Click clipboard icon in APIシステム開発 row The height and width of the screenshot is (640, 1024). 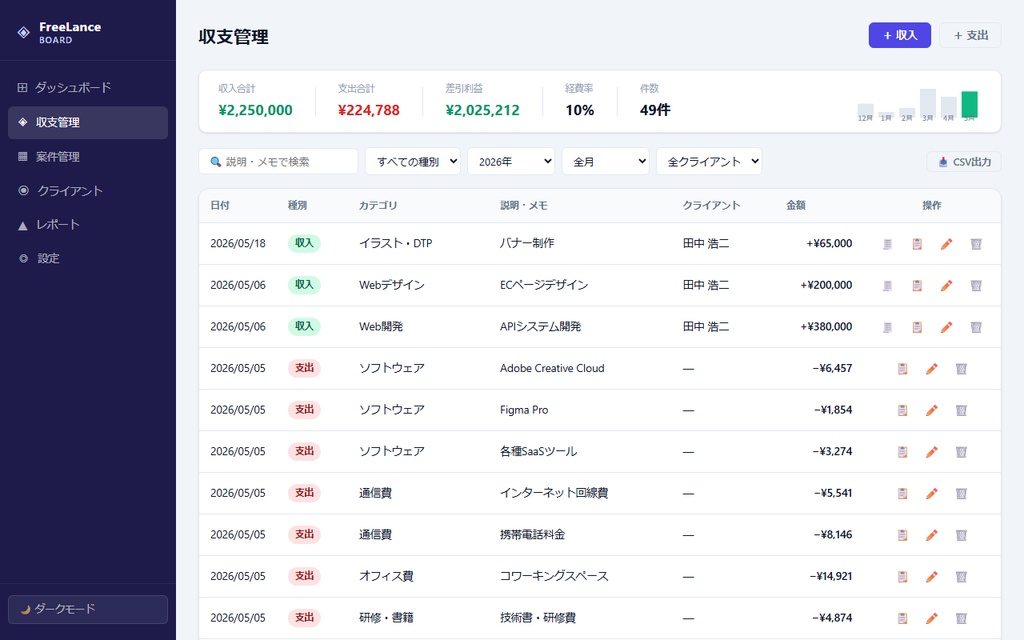pos(917,327)
